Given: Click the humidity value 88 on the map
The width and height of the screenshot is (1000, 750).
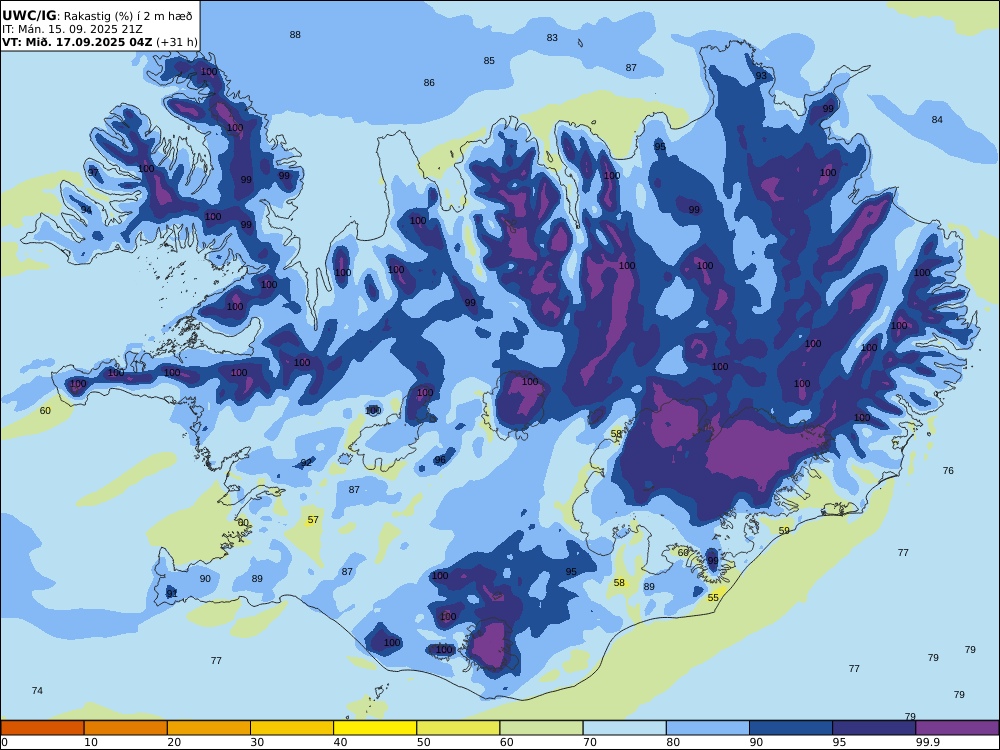Looking at the screenshot, I should pyautogui.click(x=295, y=35).
